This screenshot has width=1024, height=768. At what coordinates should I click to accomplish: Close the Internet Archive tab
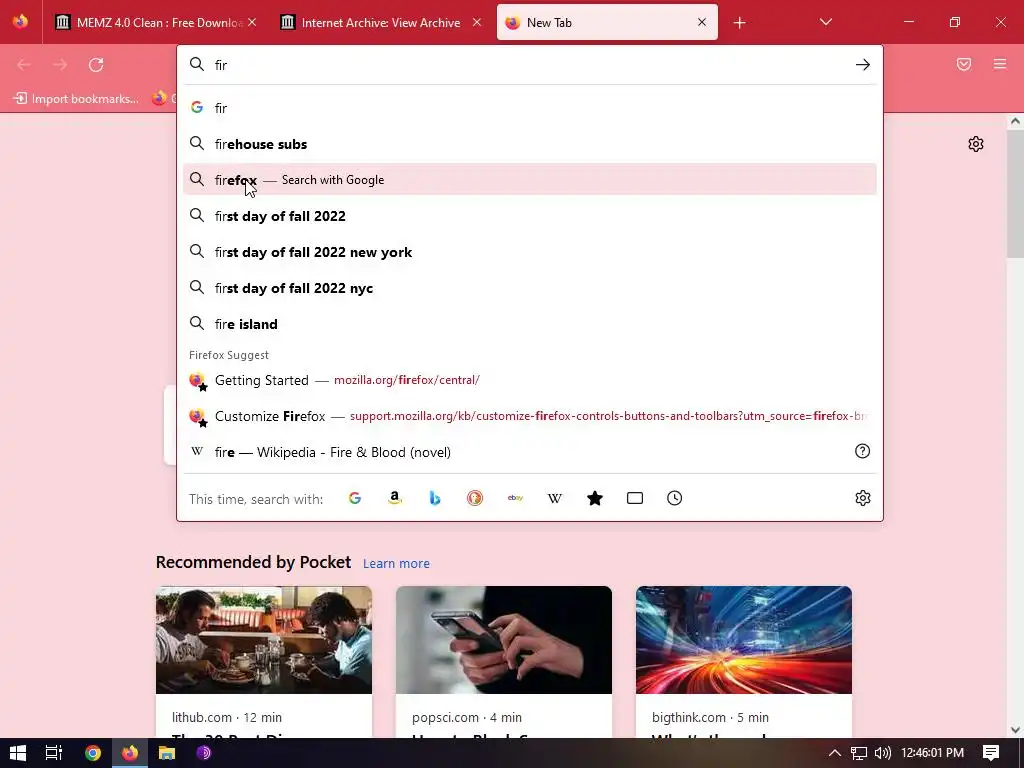[x=477, y=22]
